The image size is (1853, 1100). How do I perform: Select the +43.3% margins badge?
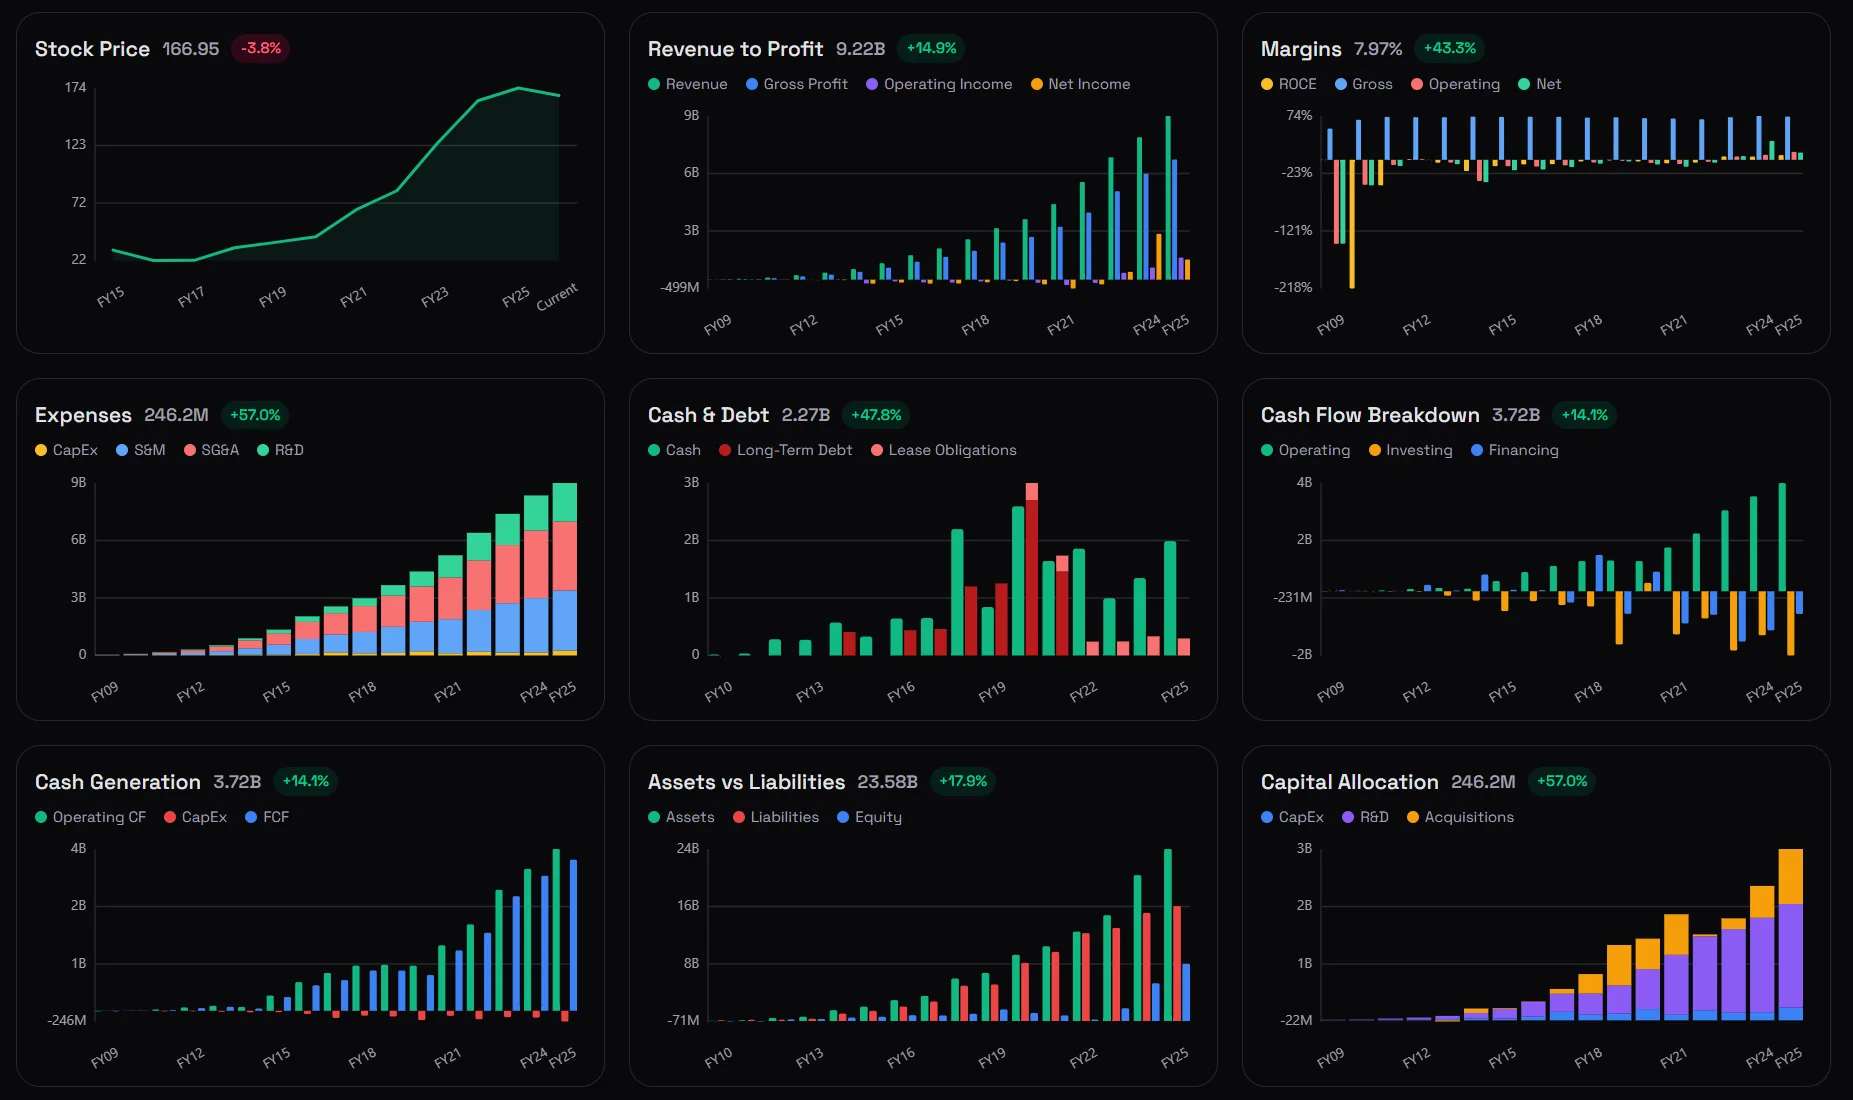(1450, 48)
